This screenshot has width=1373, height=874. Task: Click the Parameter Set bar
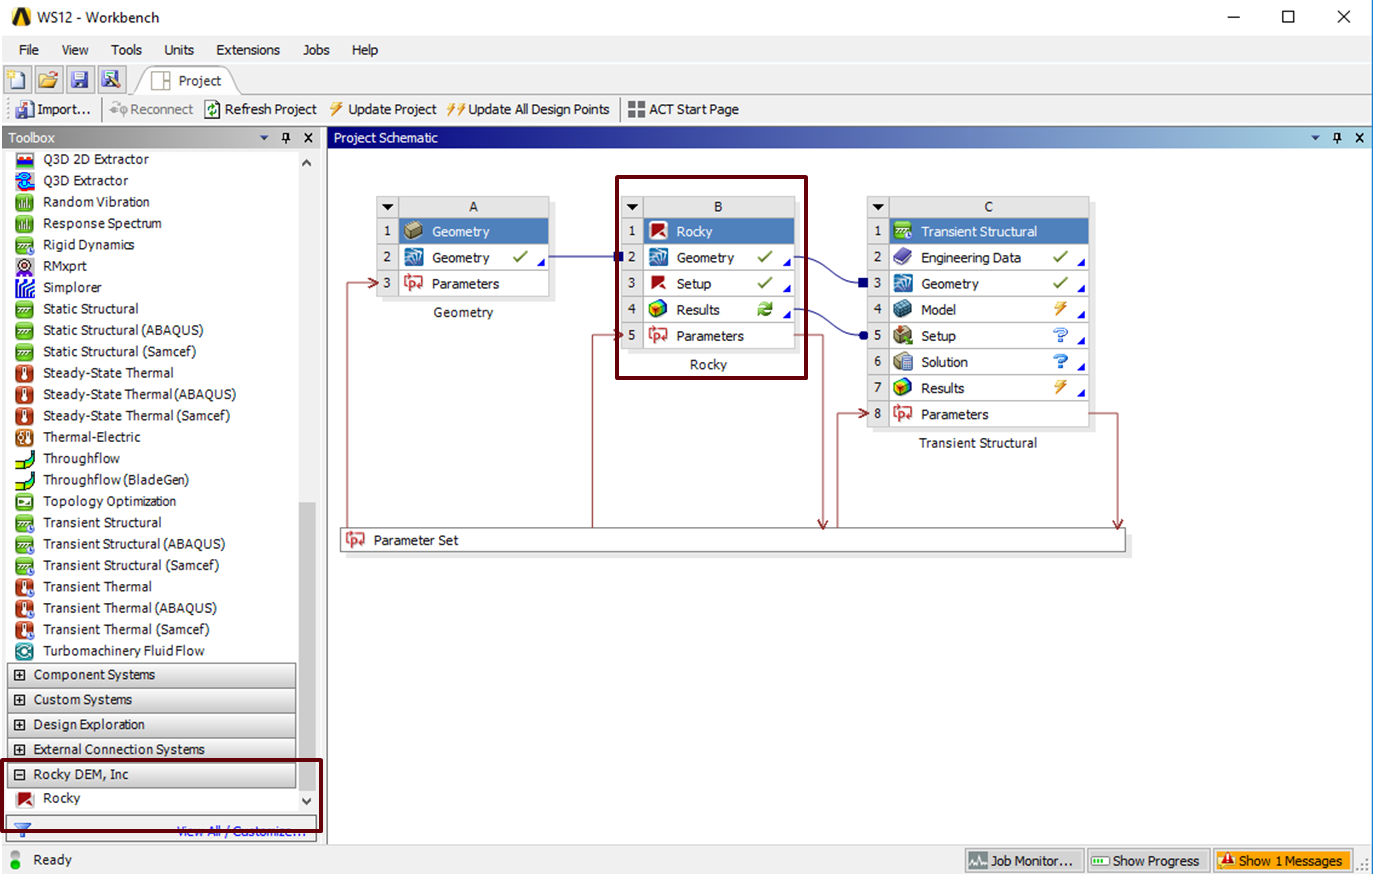coord(733,540)
